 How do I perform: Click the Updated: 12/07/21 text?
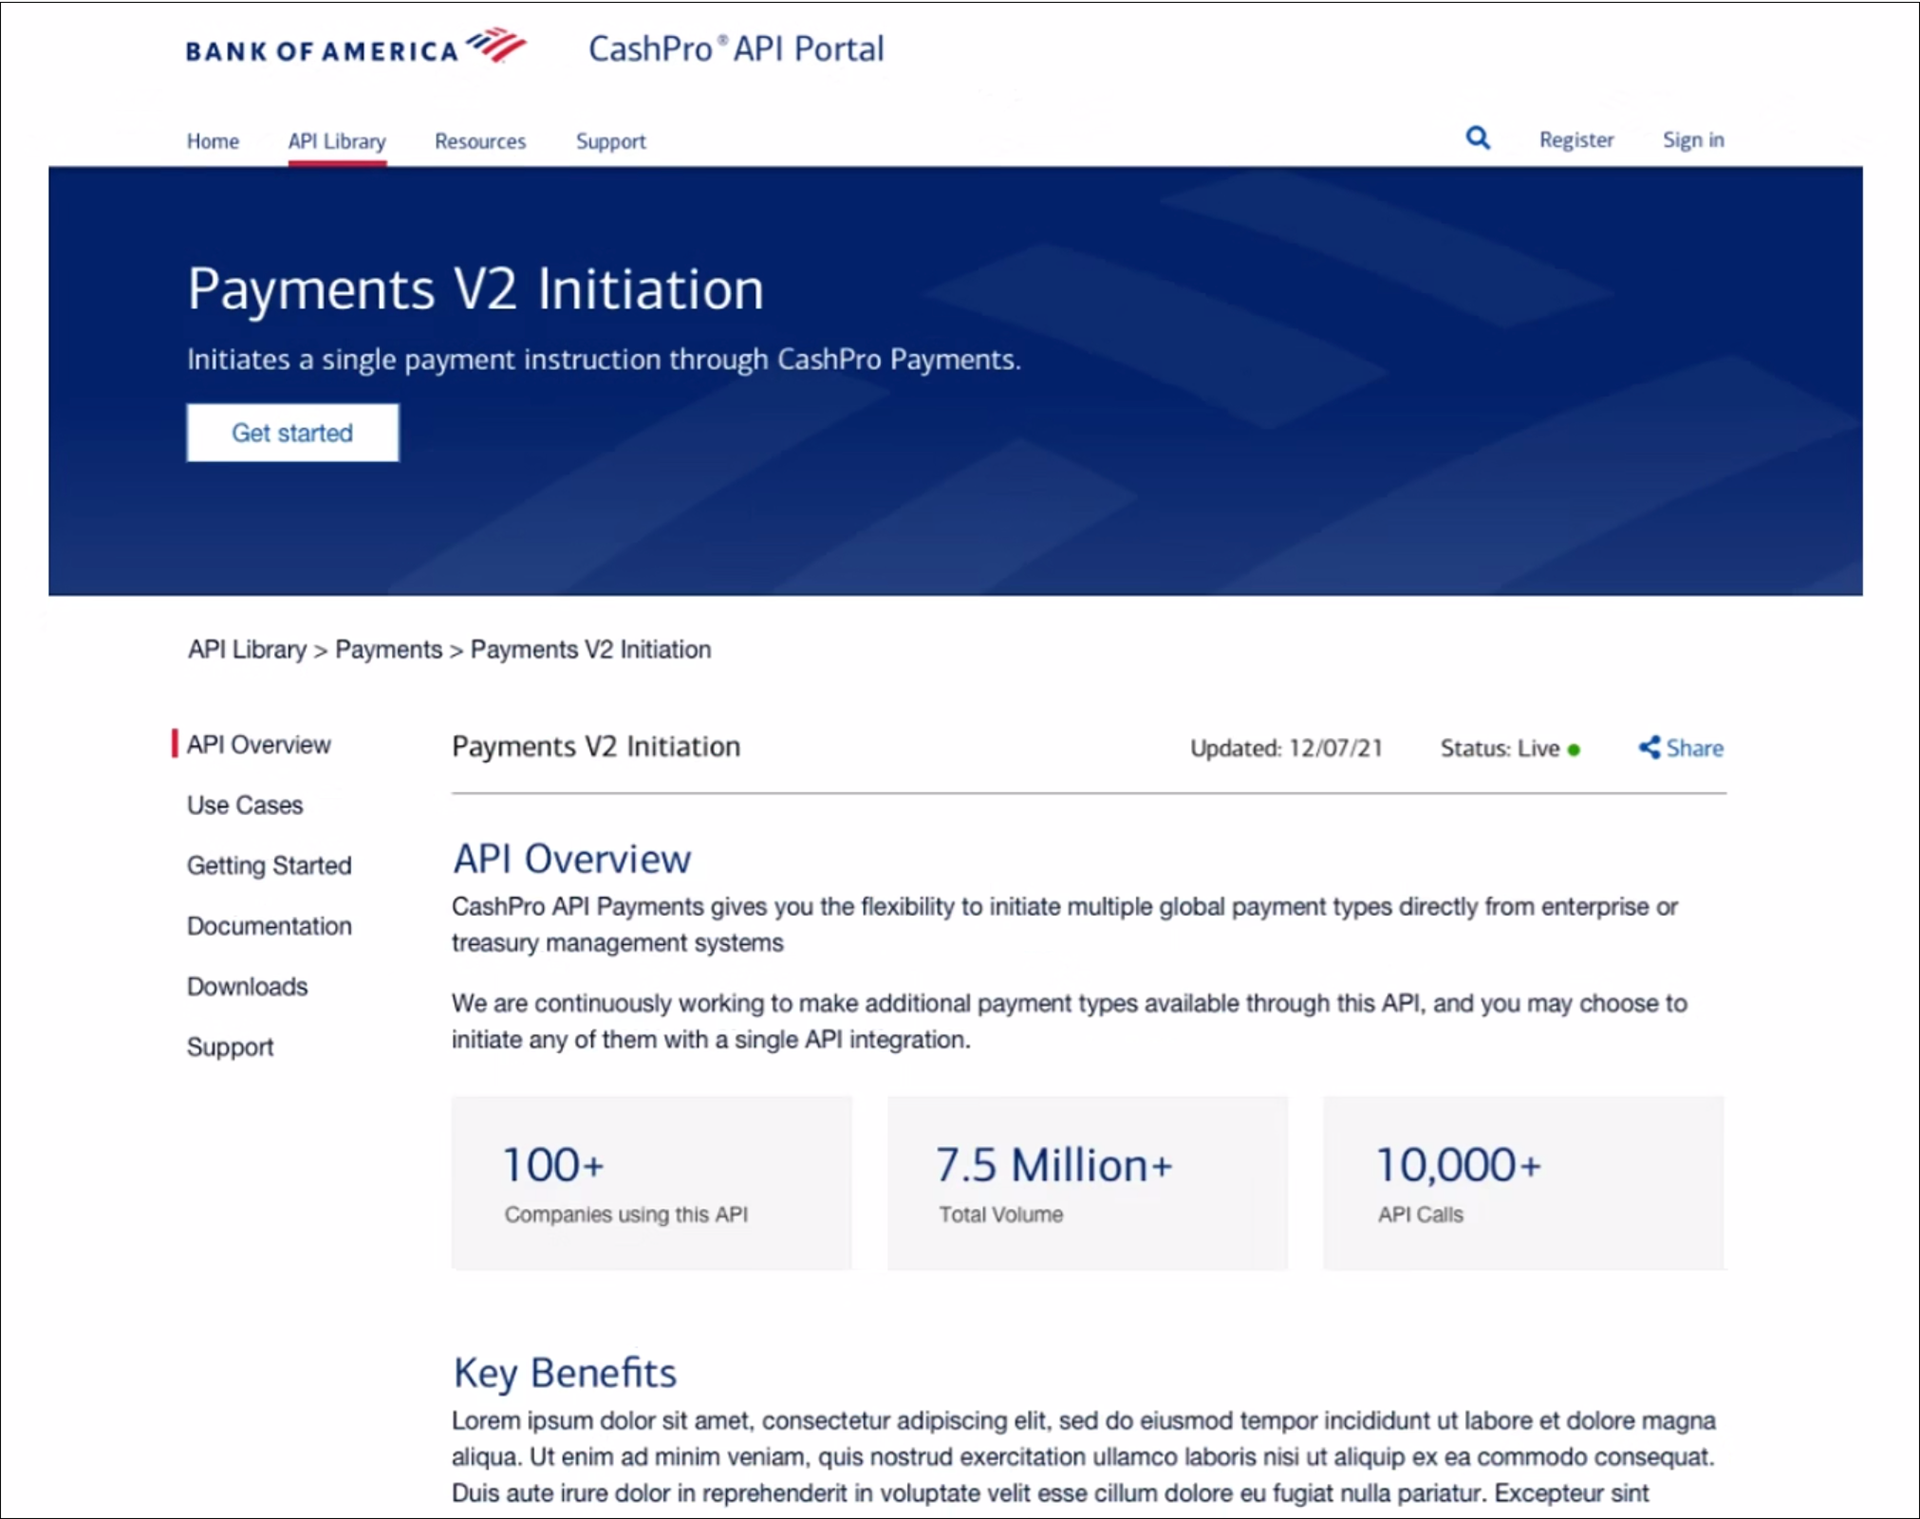(1286, 749)
